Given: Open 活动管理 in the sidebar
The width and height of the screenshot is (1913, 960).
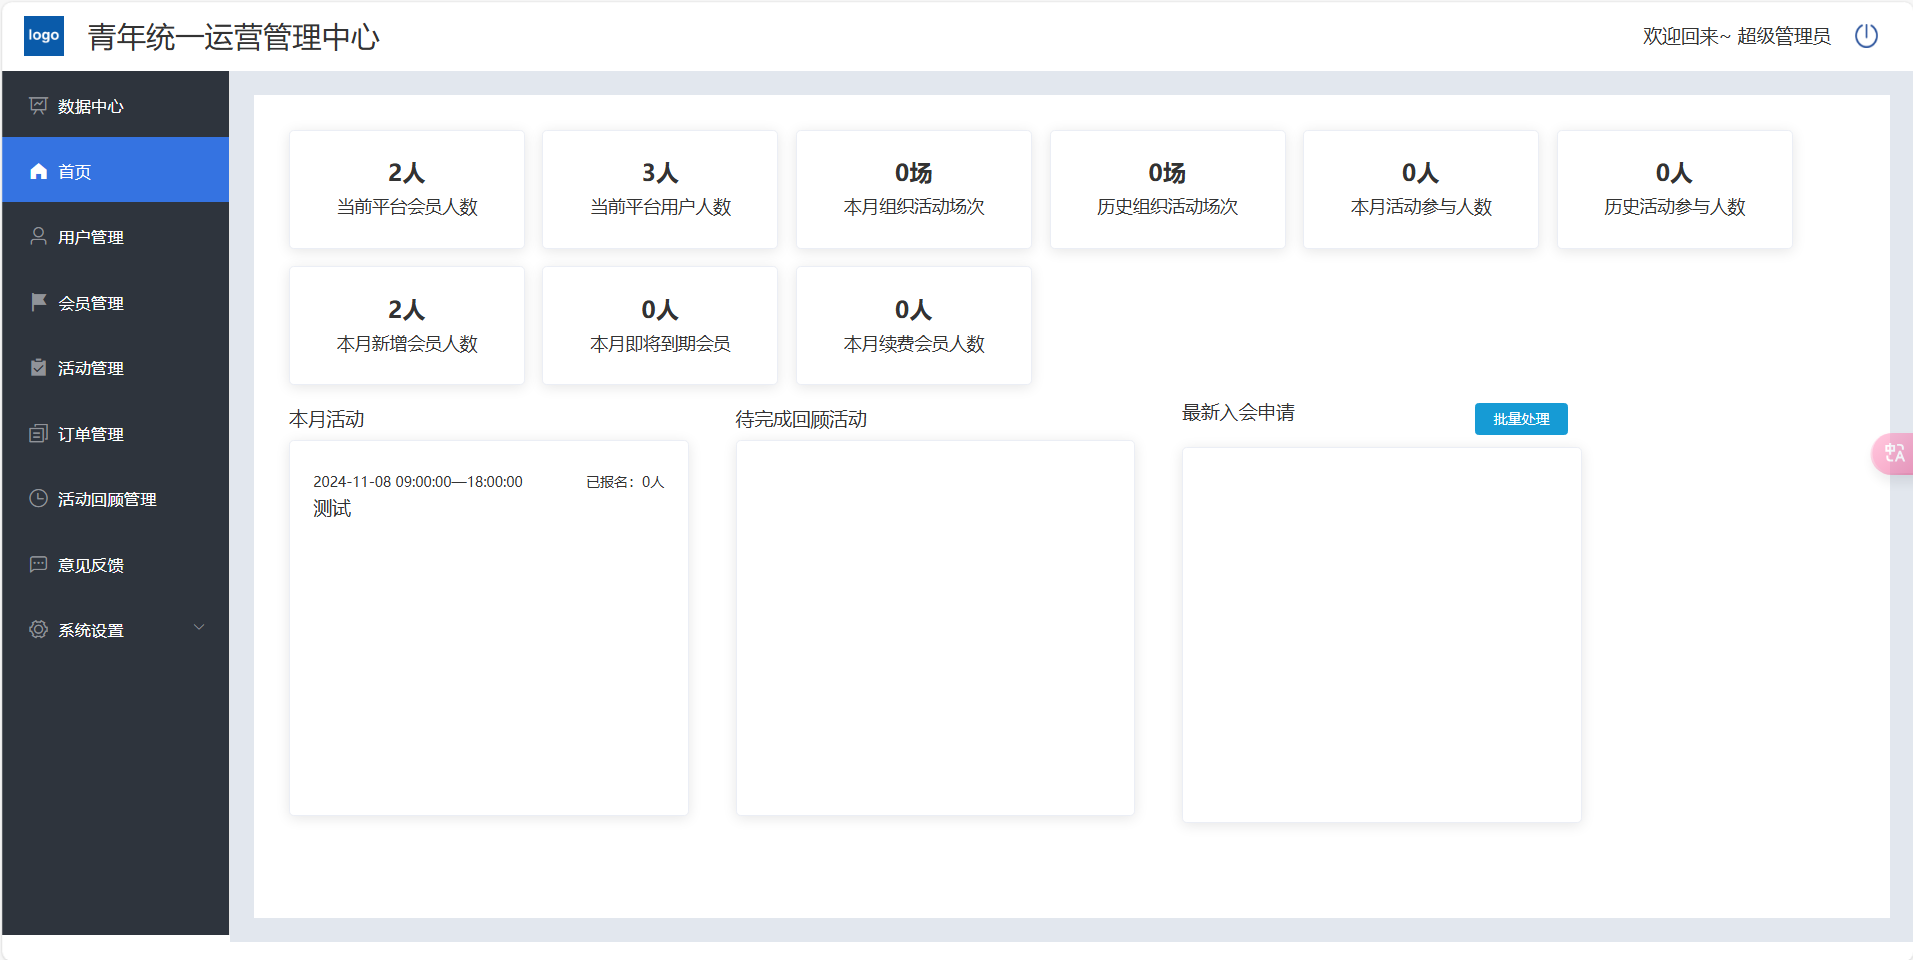Looking at the screenshot, I should tap(116, 367).
